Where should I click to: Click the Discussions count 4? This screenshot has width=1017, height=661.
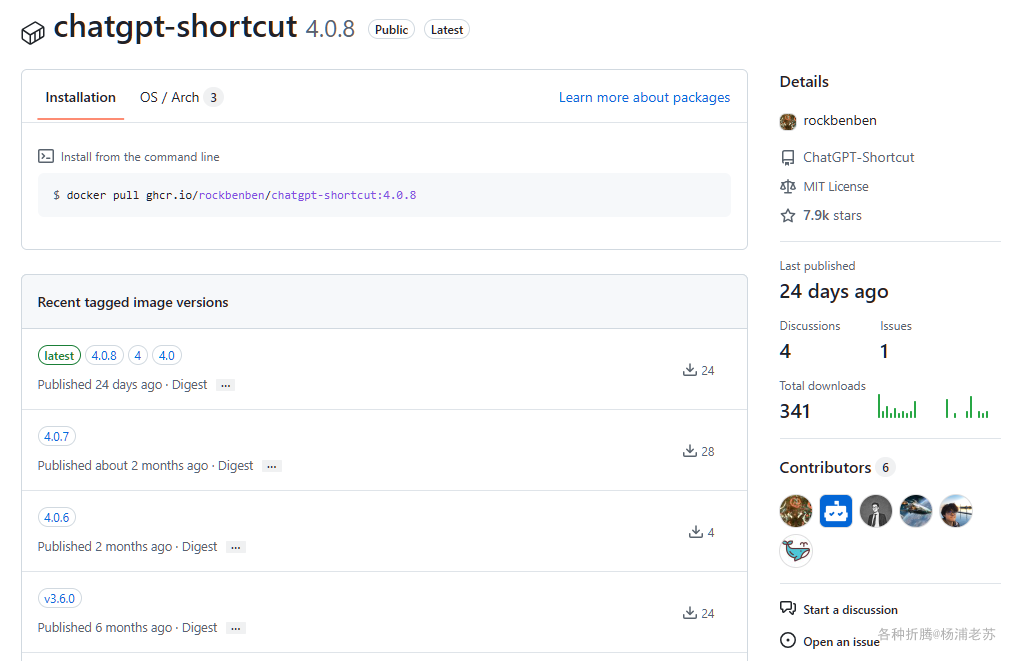click(x=785, y=351)
